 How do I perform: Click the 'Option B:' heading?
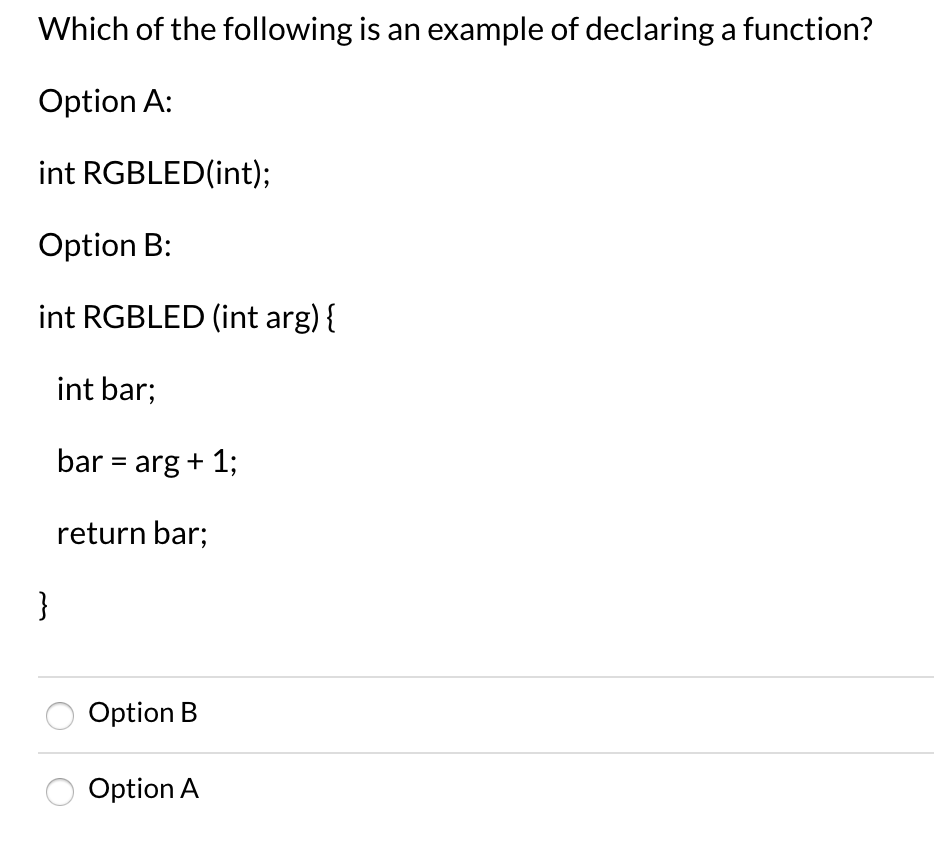point(104,245)
